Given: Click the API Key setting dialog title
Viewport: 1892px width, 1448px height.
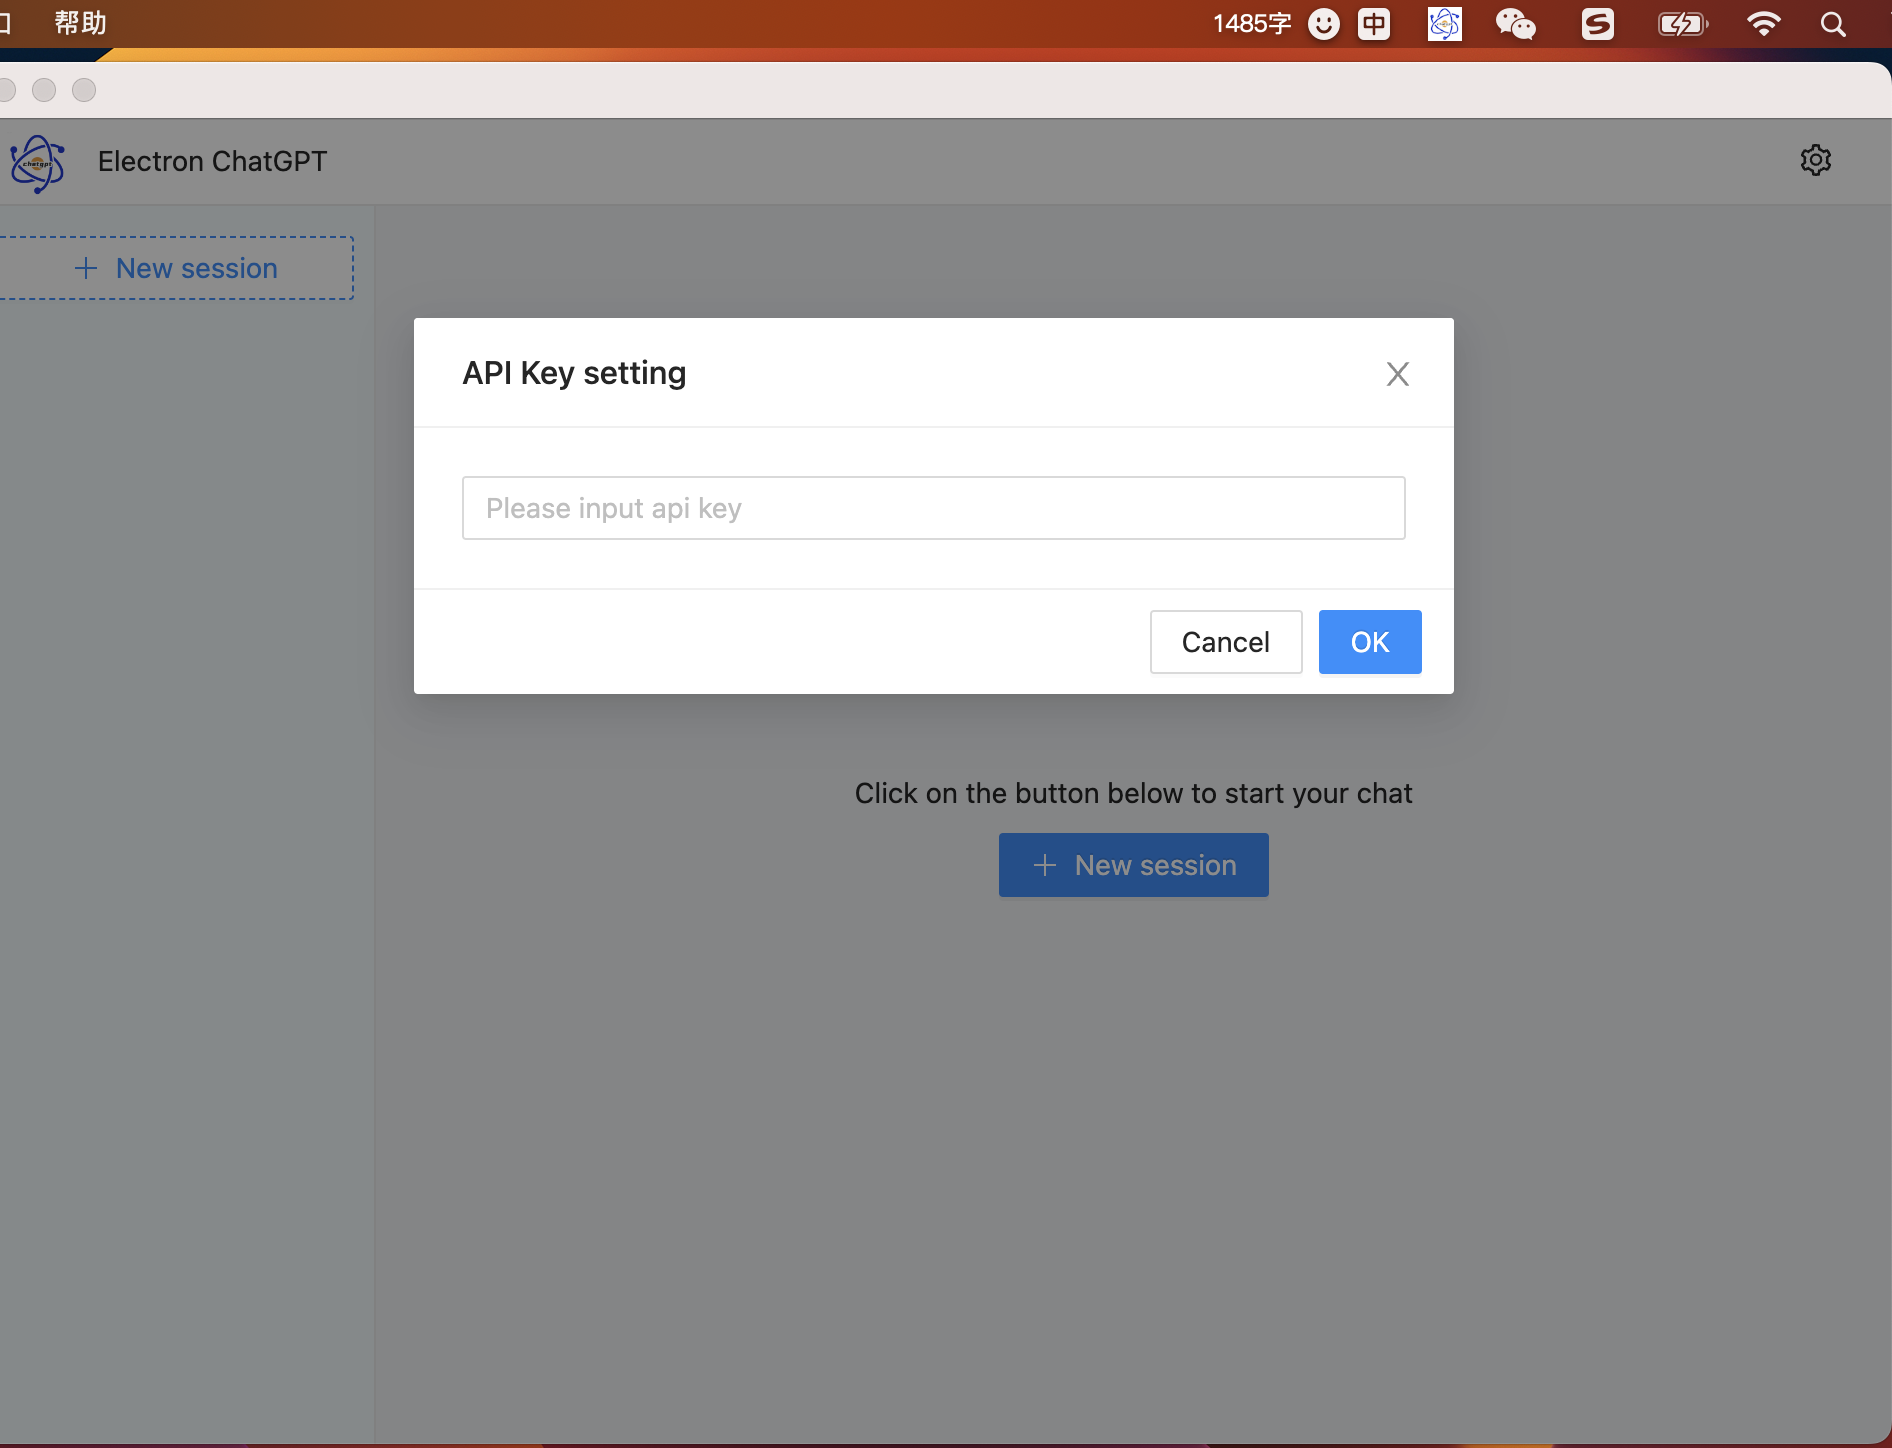Looking at the screenshot, I should (x=574, y=373).
